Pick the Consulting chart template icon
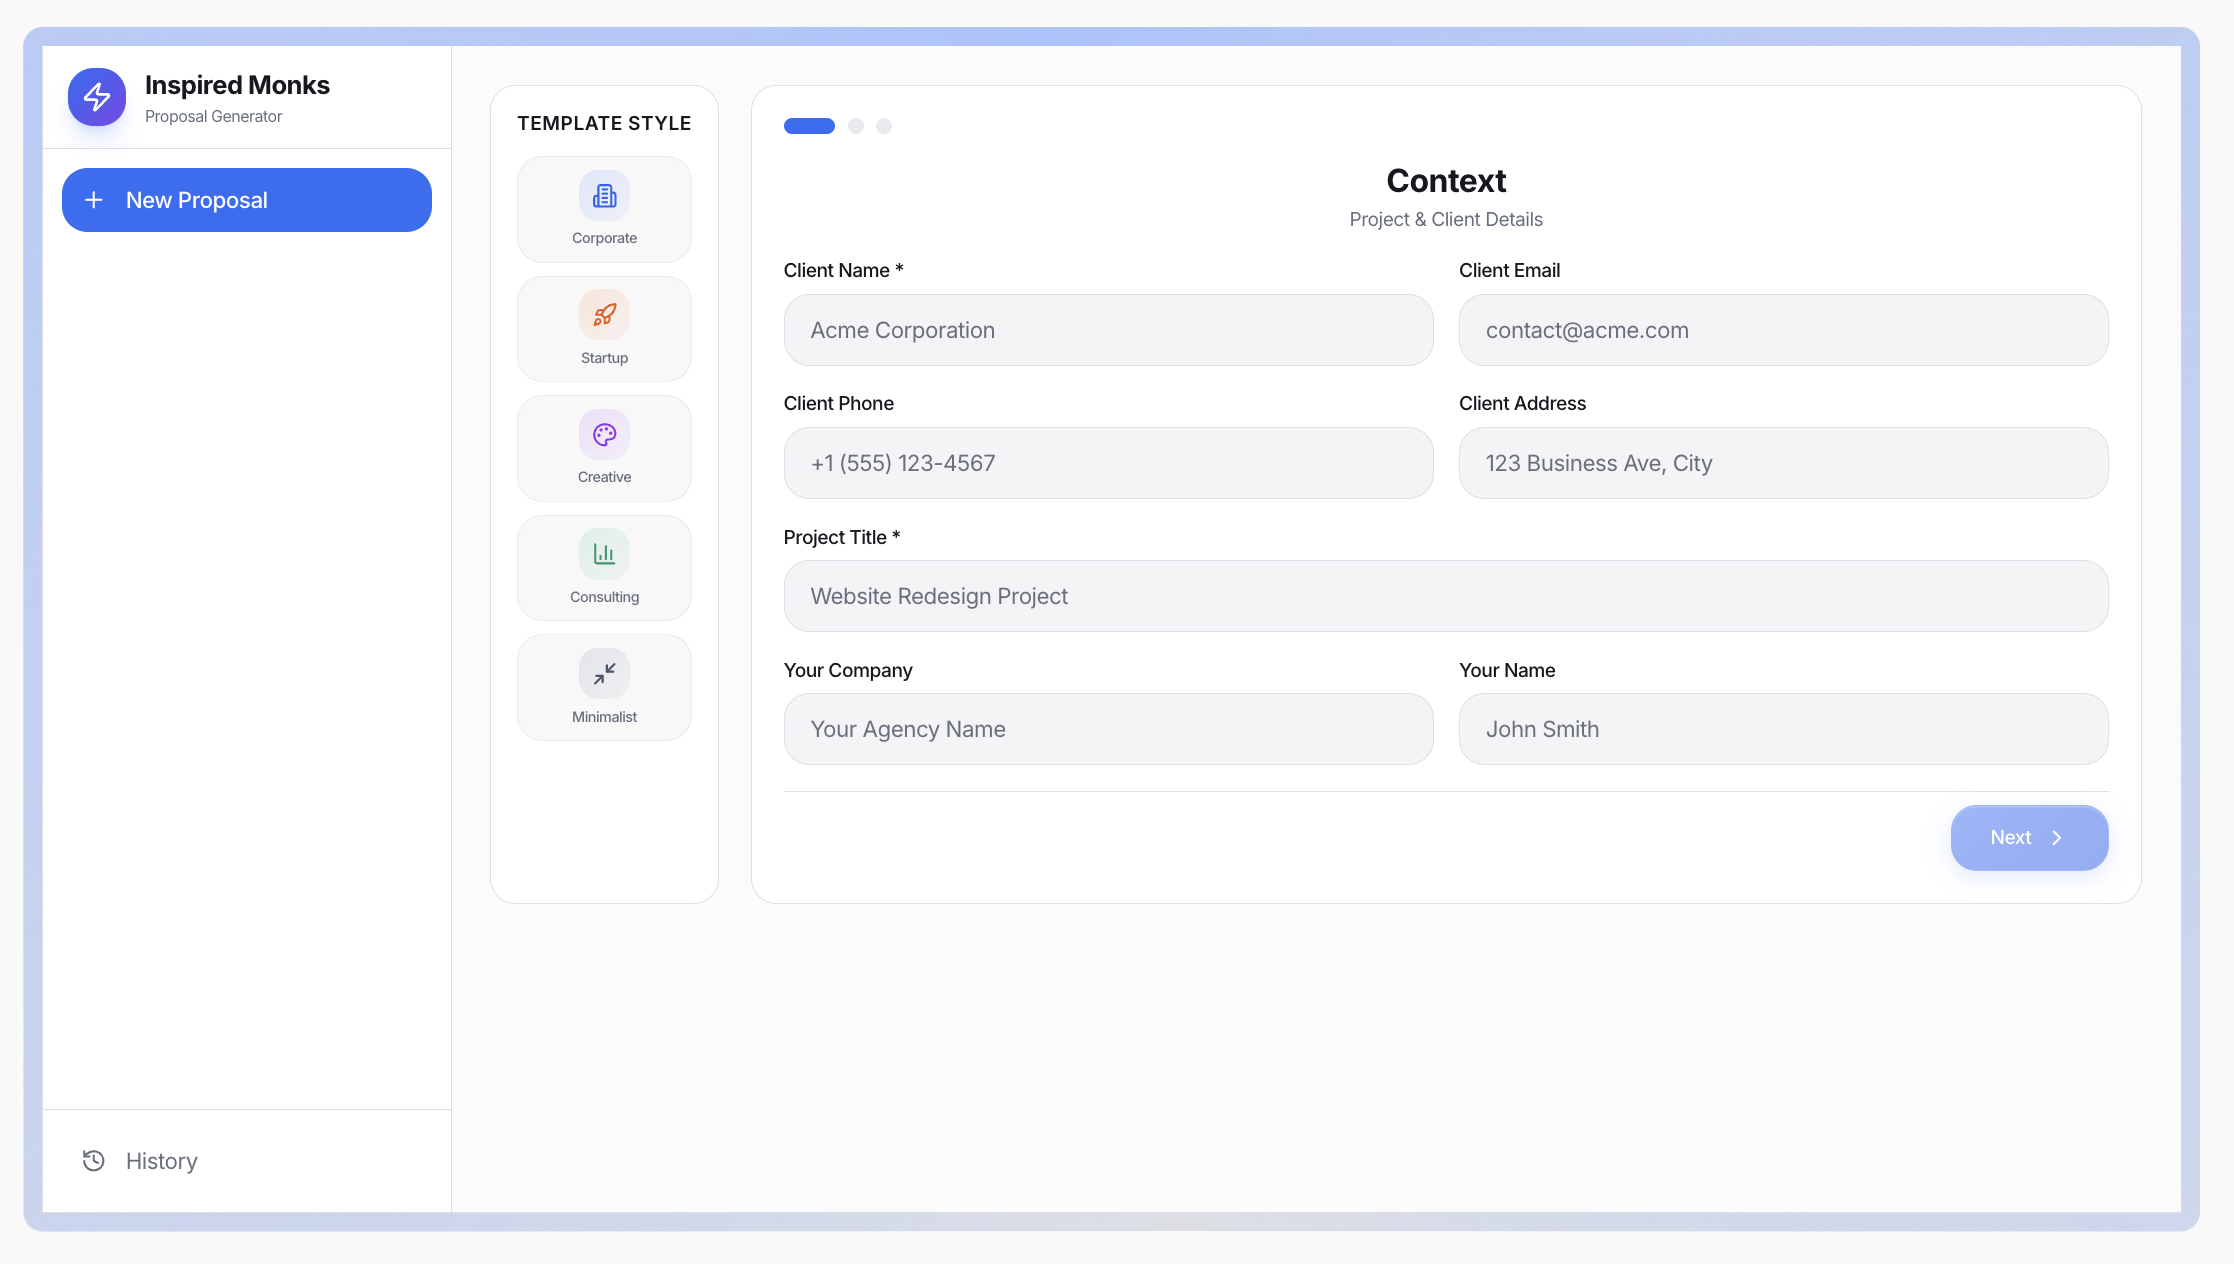 604,553
